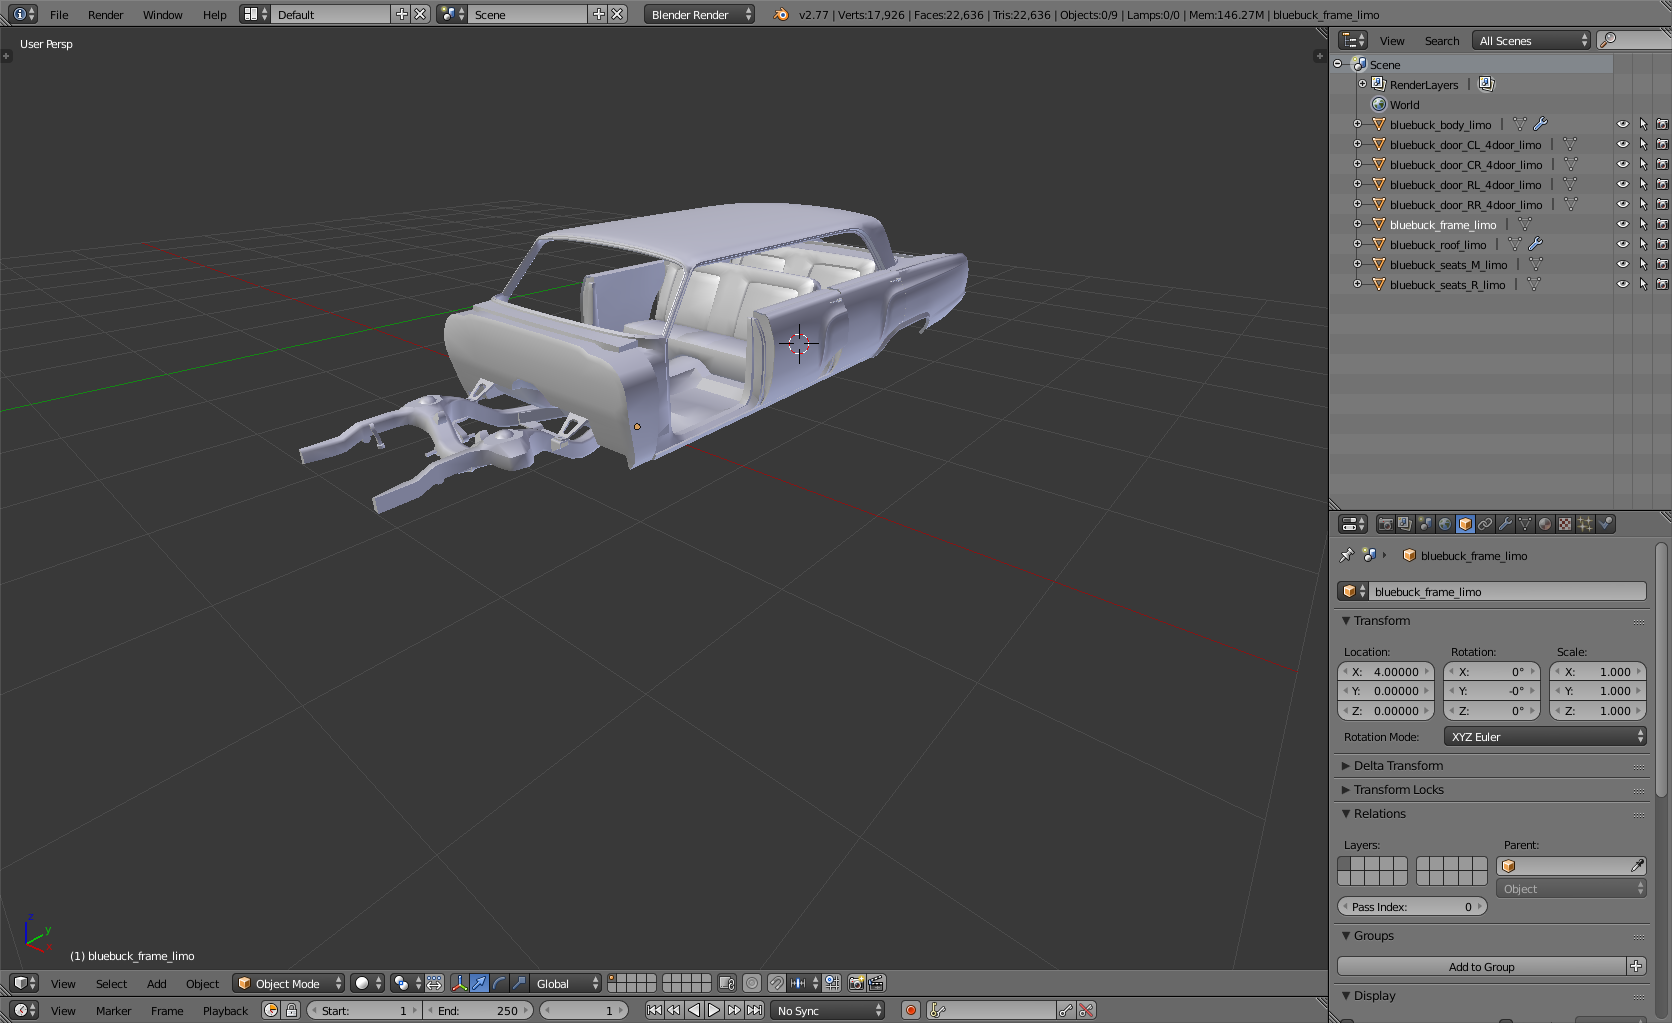Open the World properties tab (globe icon)

1445,524
